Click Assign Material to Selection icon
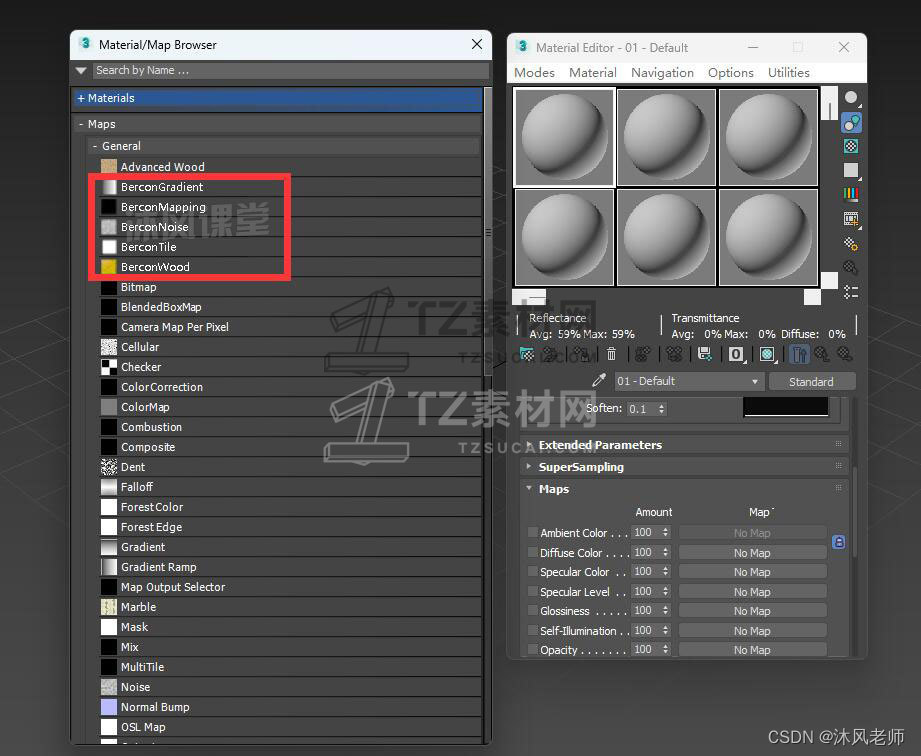The width and height of the screenshot is (921, 756). point(581,354)
